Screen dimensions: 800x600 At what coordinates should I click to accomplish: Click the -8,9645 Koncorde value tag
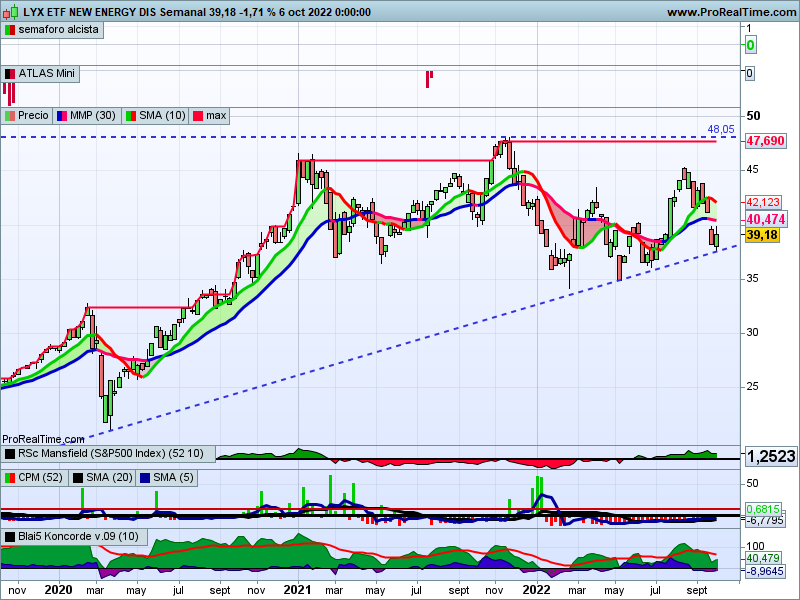pos(764,571)
